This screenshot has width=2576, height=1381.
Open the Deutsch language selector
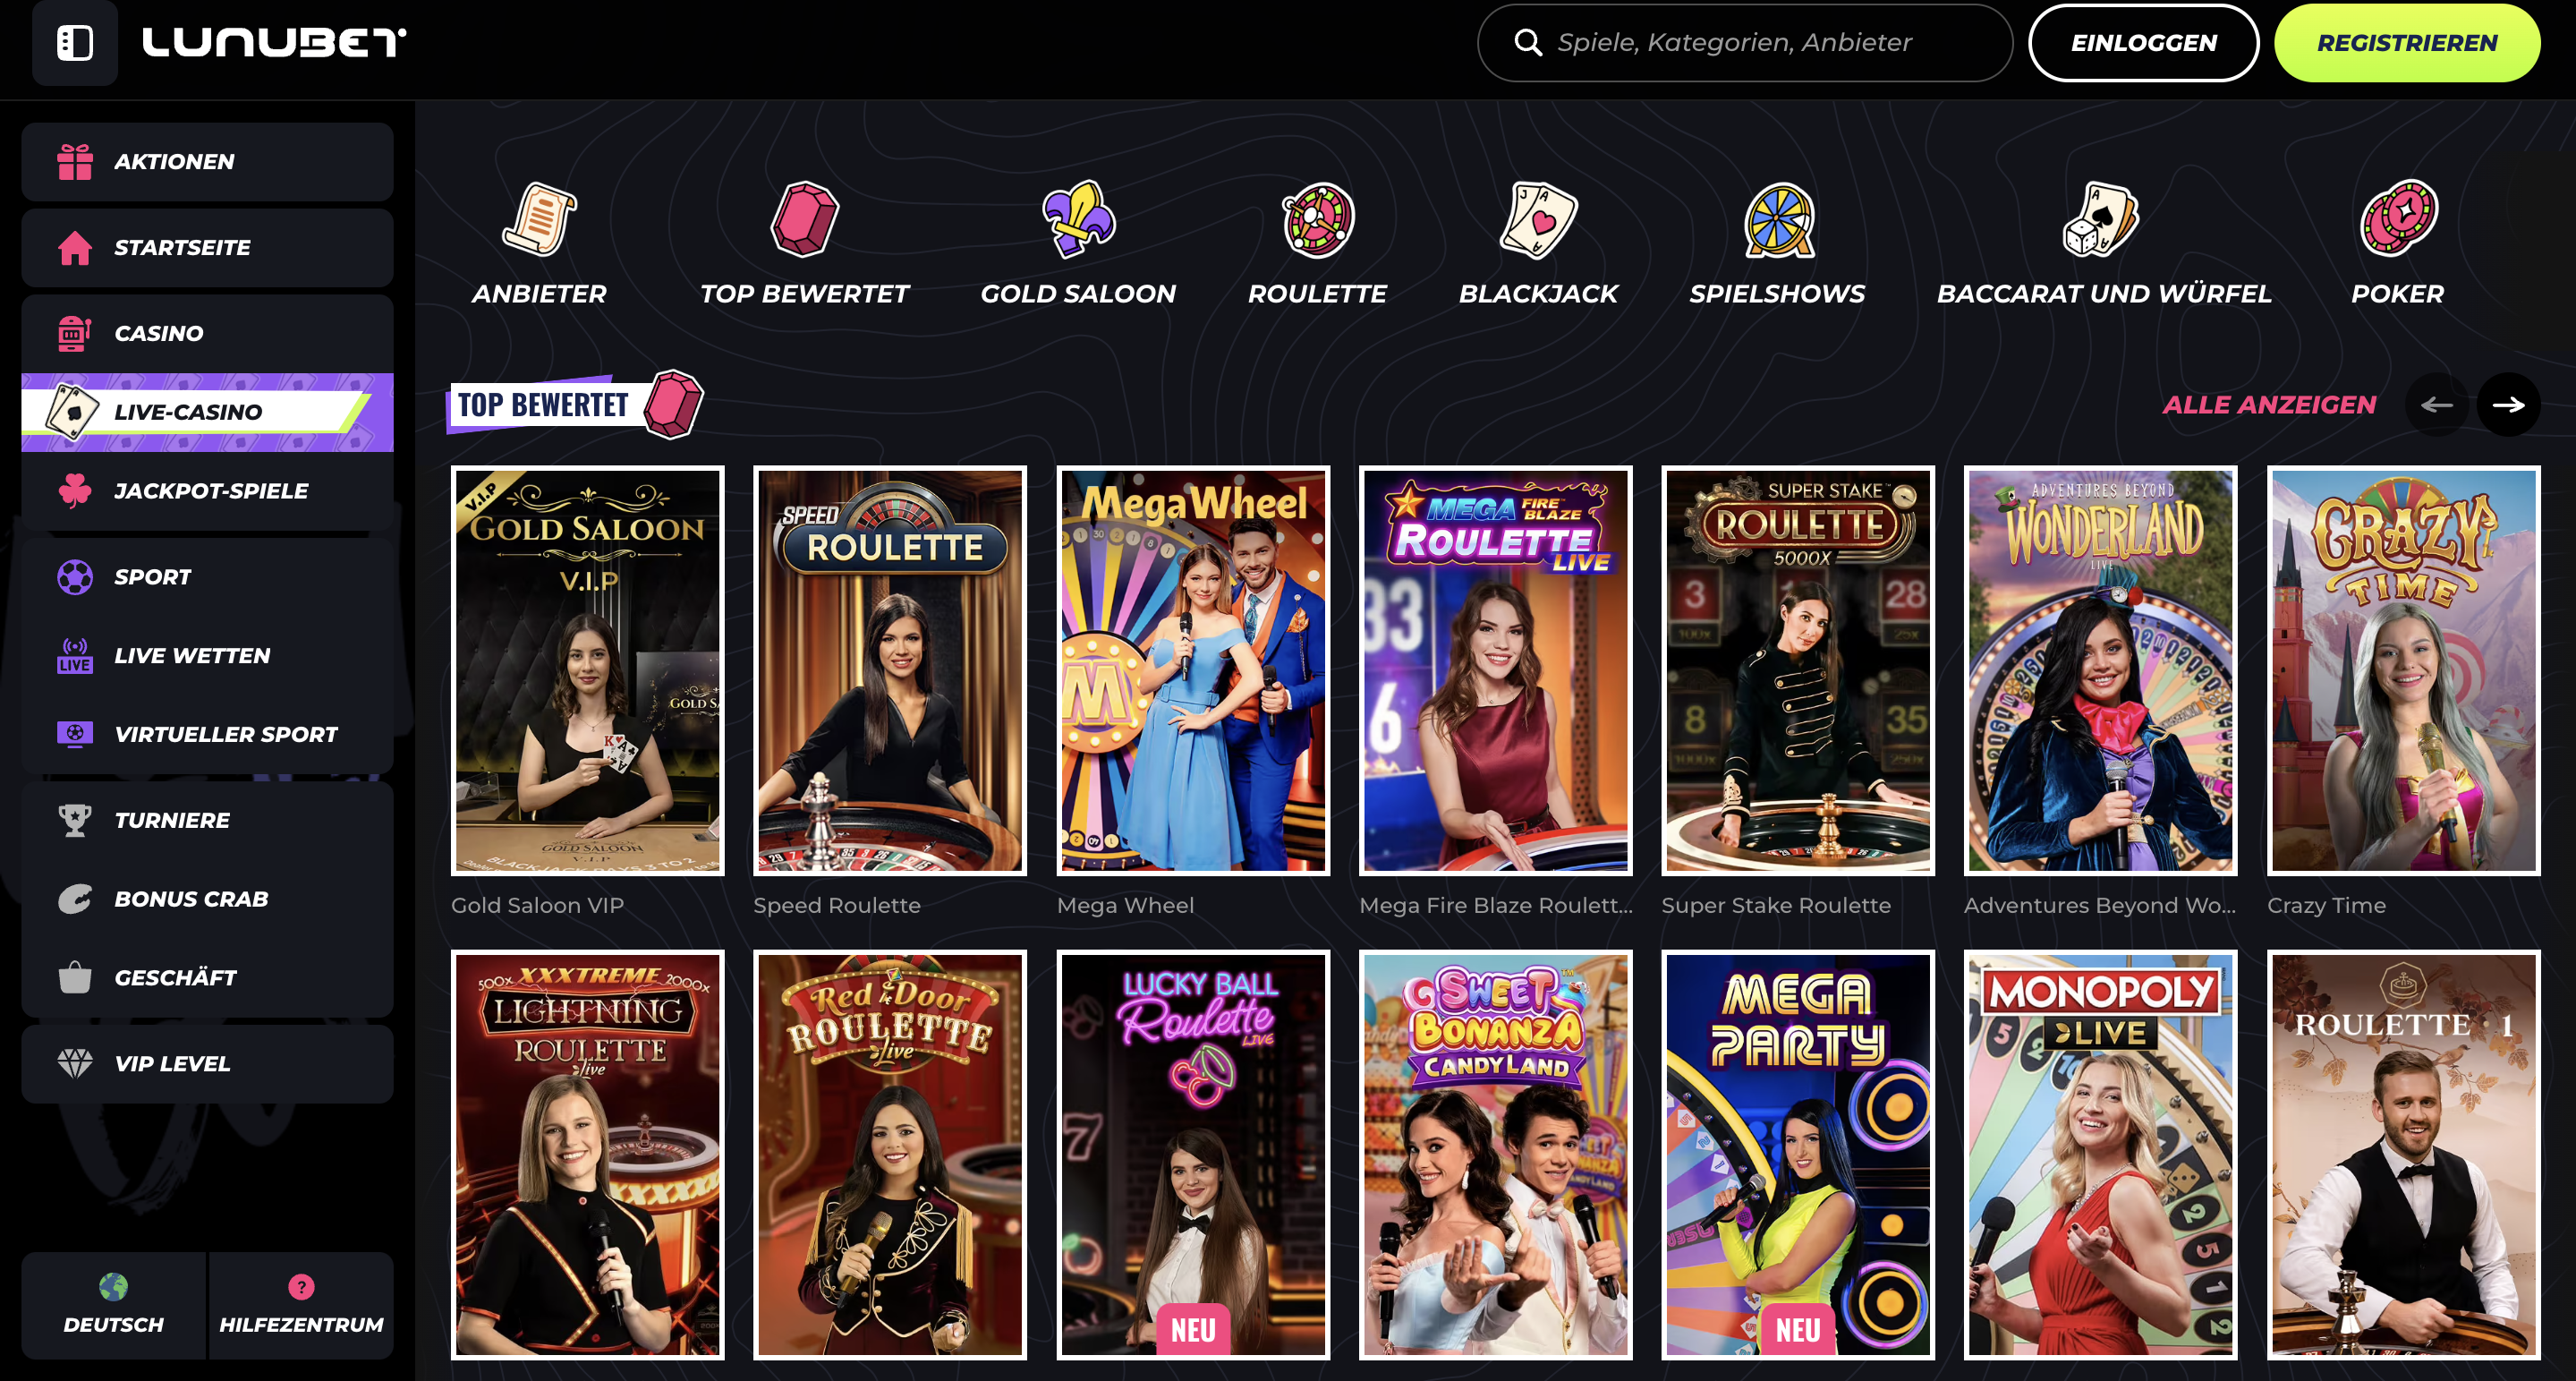tap(113, 1304)
